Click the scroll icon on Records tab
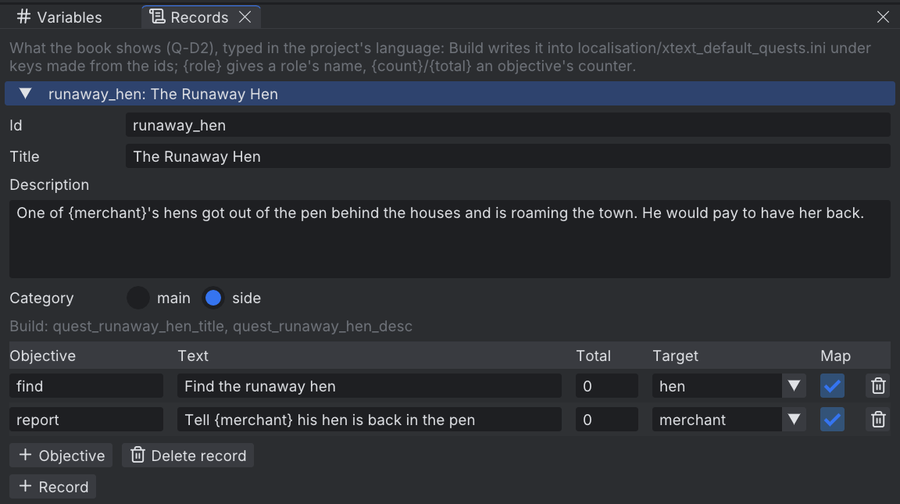 coord(157,17)
